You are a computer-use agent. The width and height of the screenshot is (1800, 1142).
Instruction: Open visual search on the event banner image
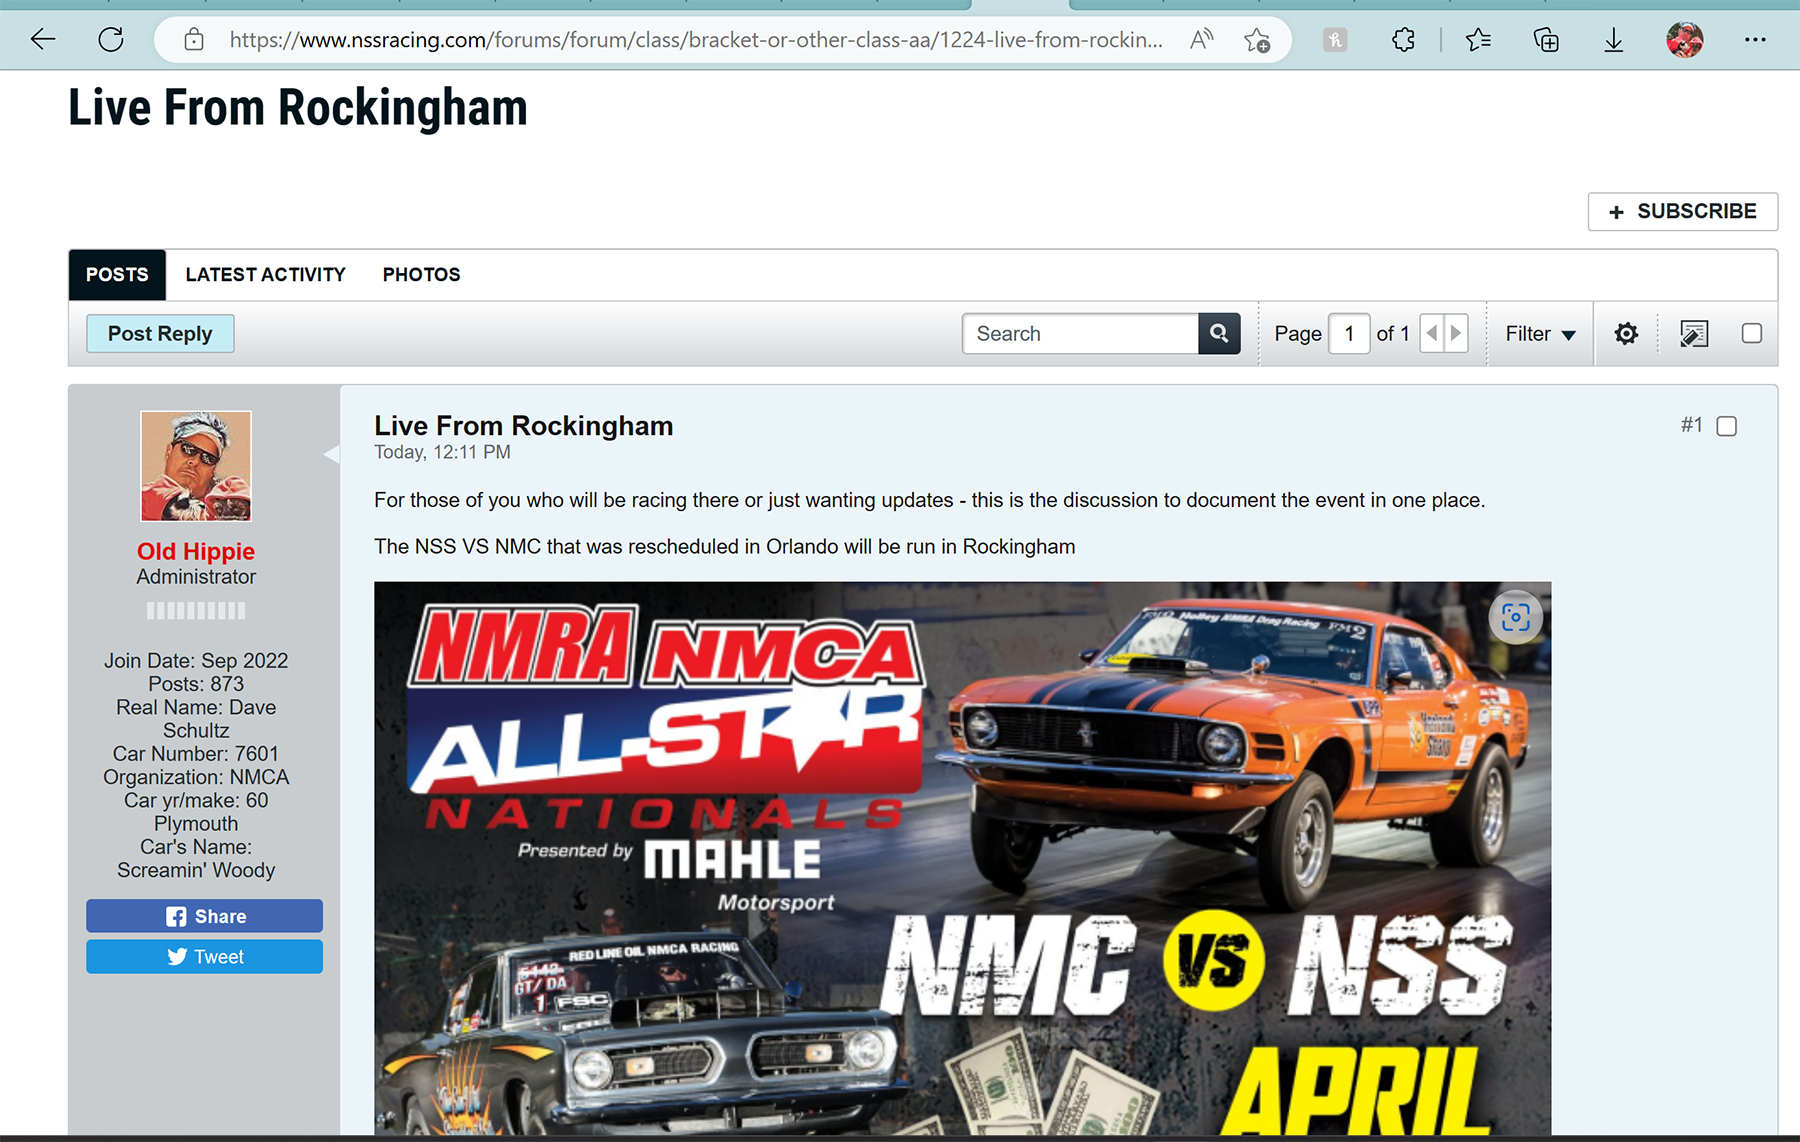click(x=1516, y=618)
